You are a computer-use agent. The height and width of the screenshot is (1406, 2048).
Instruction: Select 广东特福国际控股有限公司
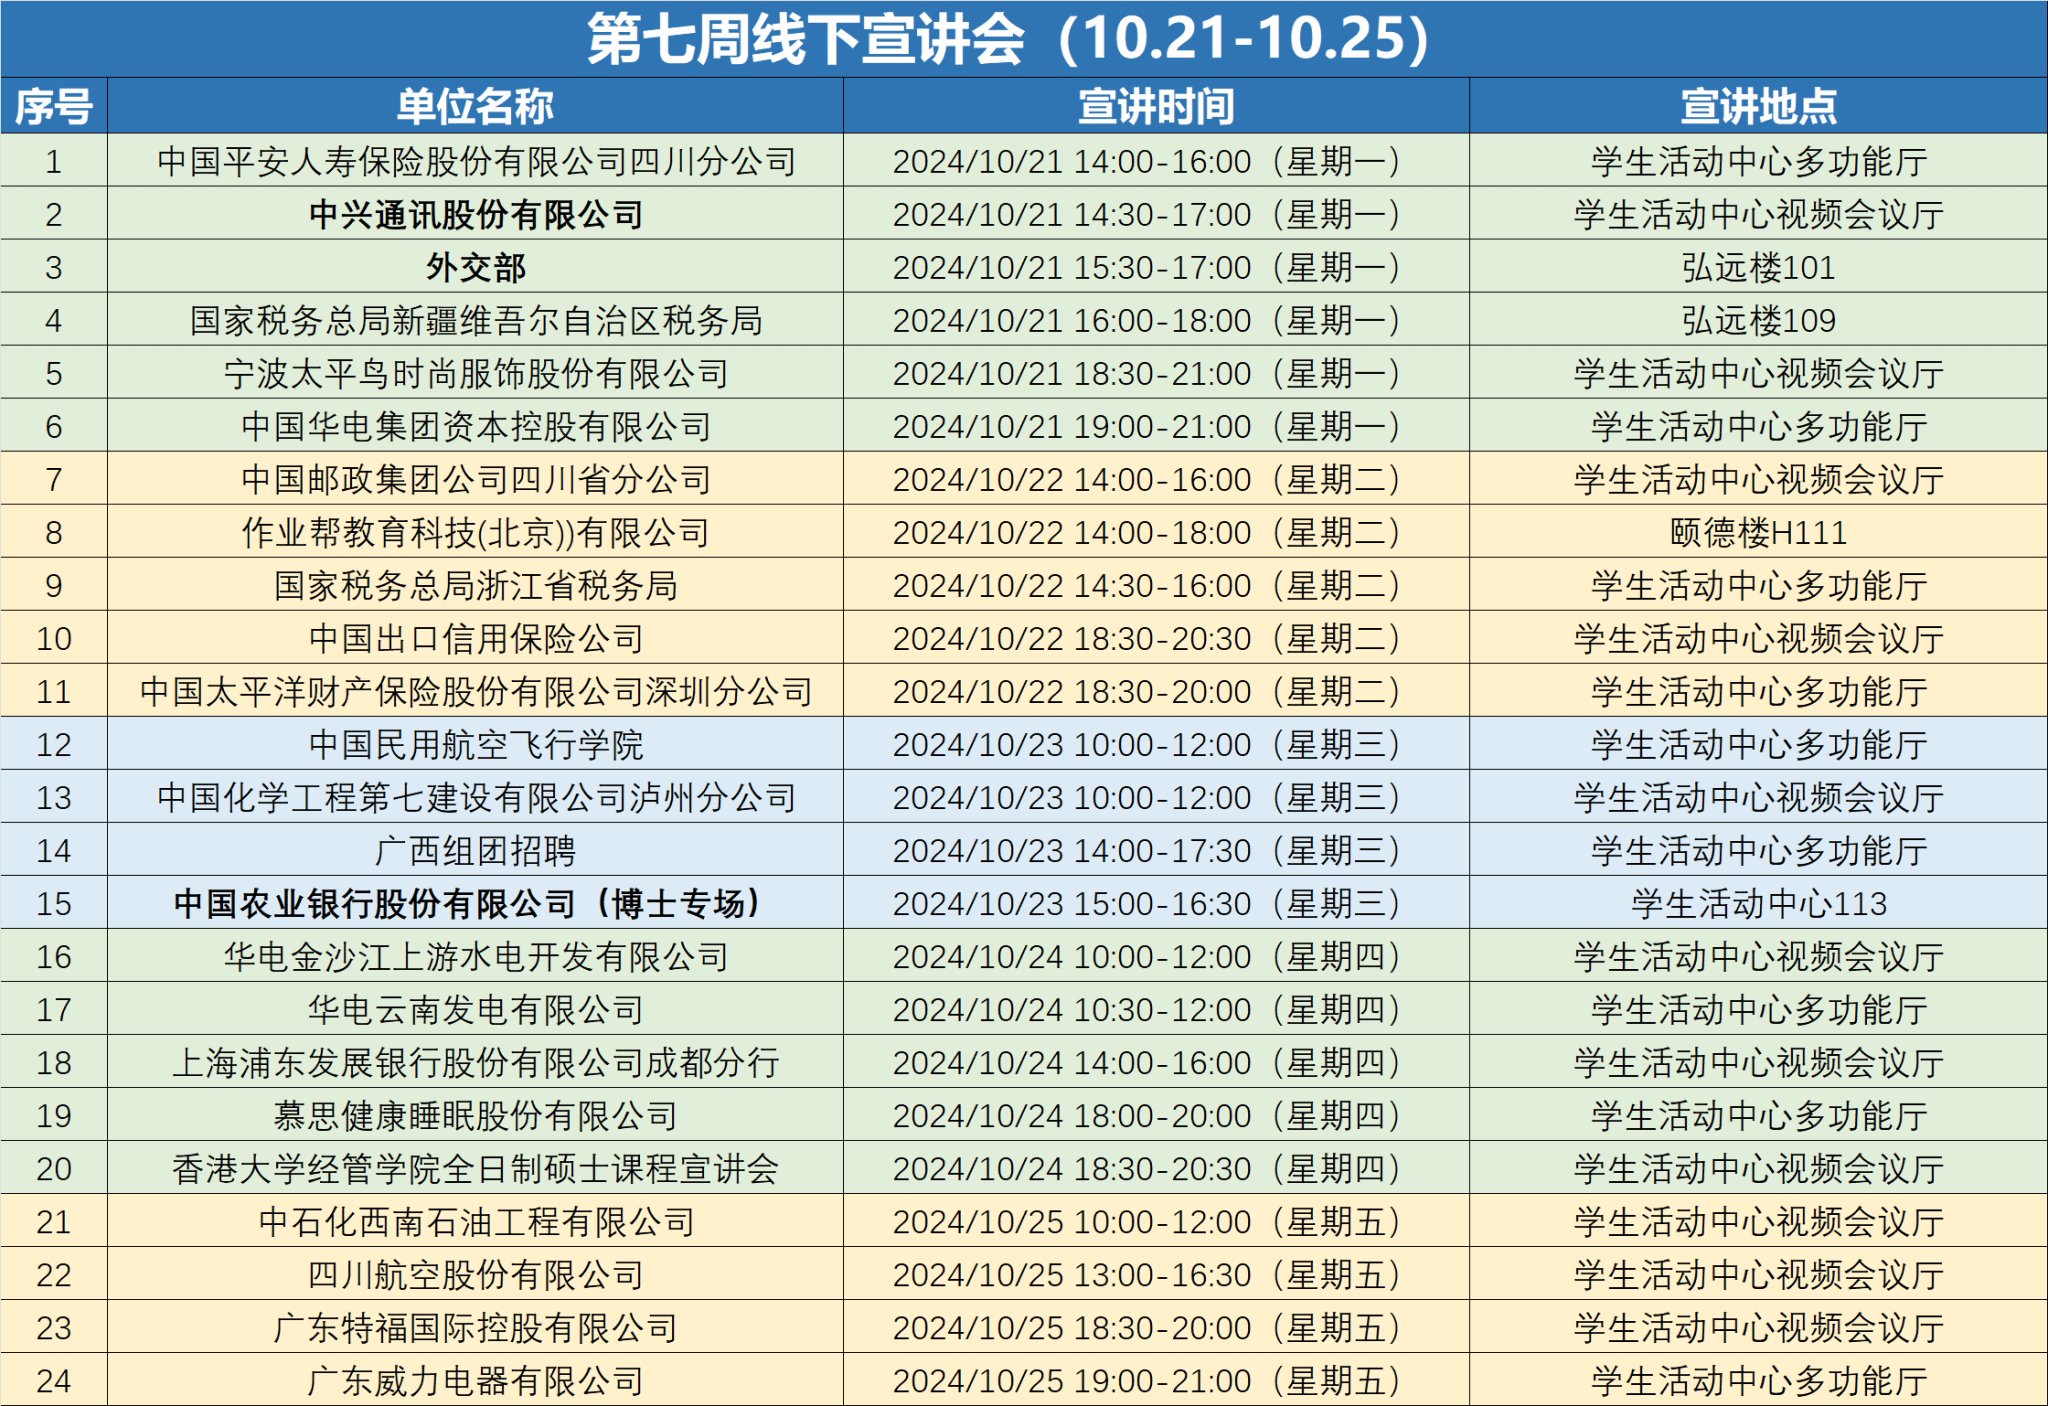(x=476, y=1327)
